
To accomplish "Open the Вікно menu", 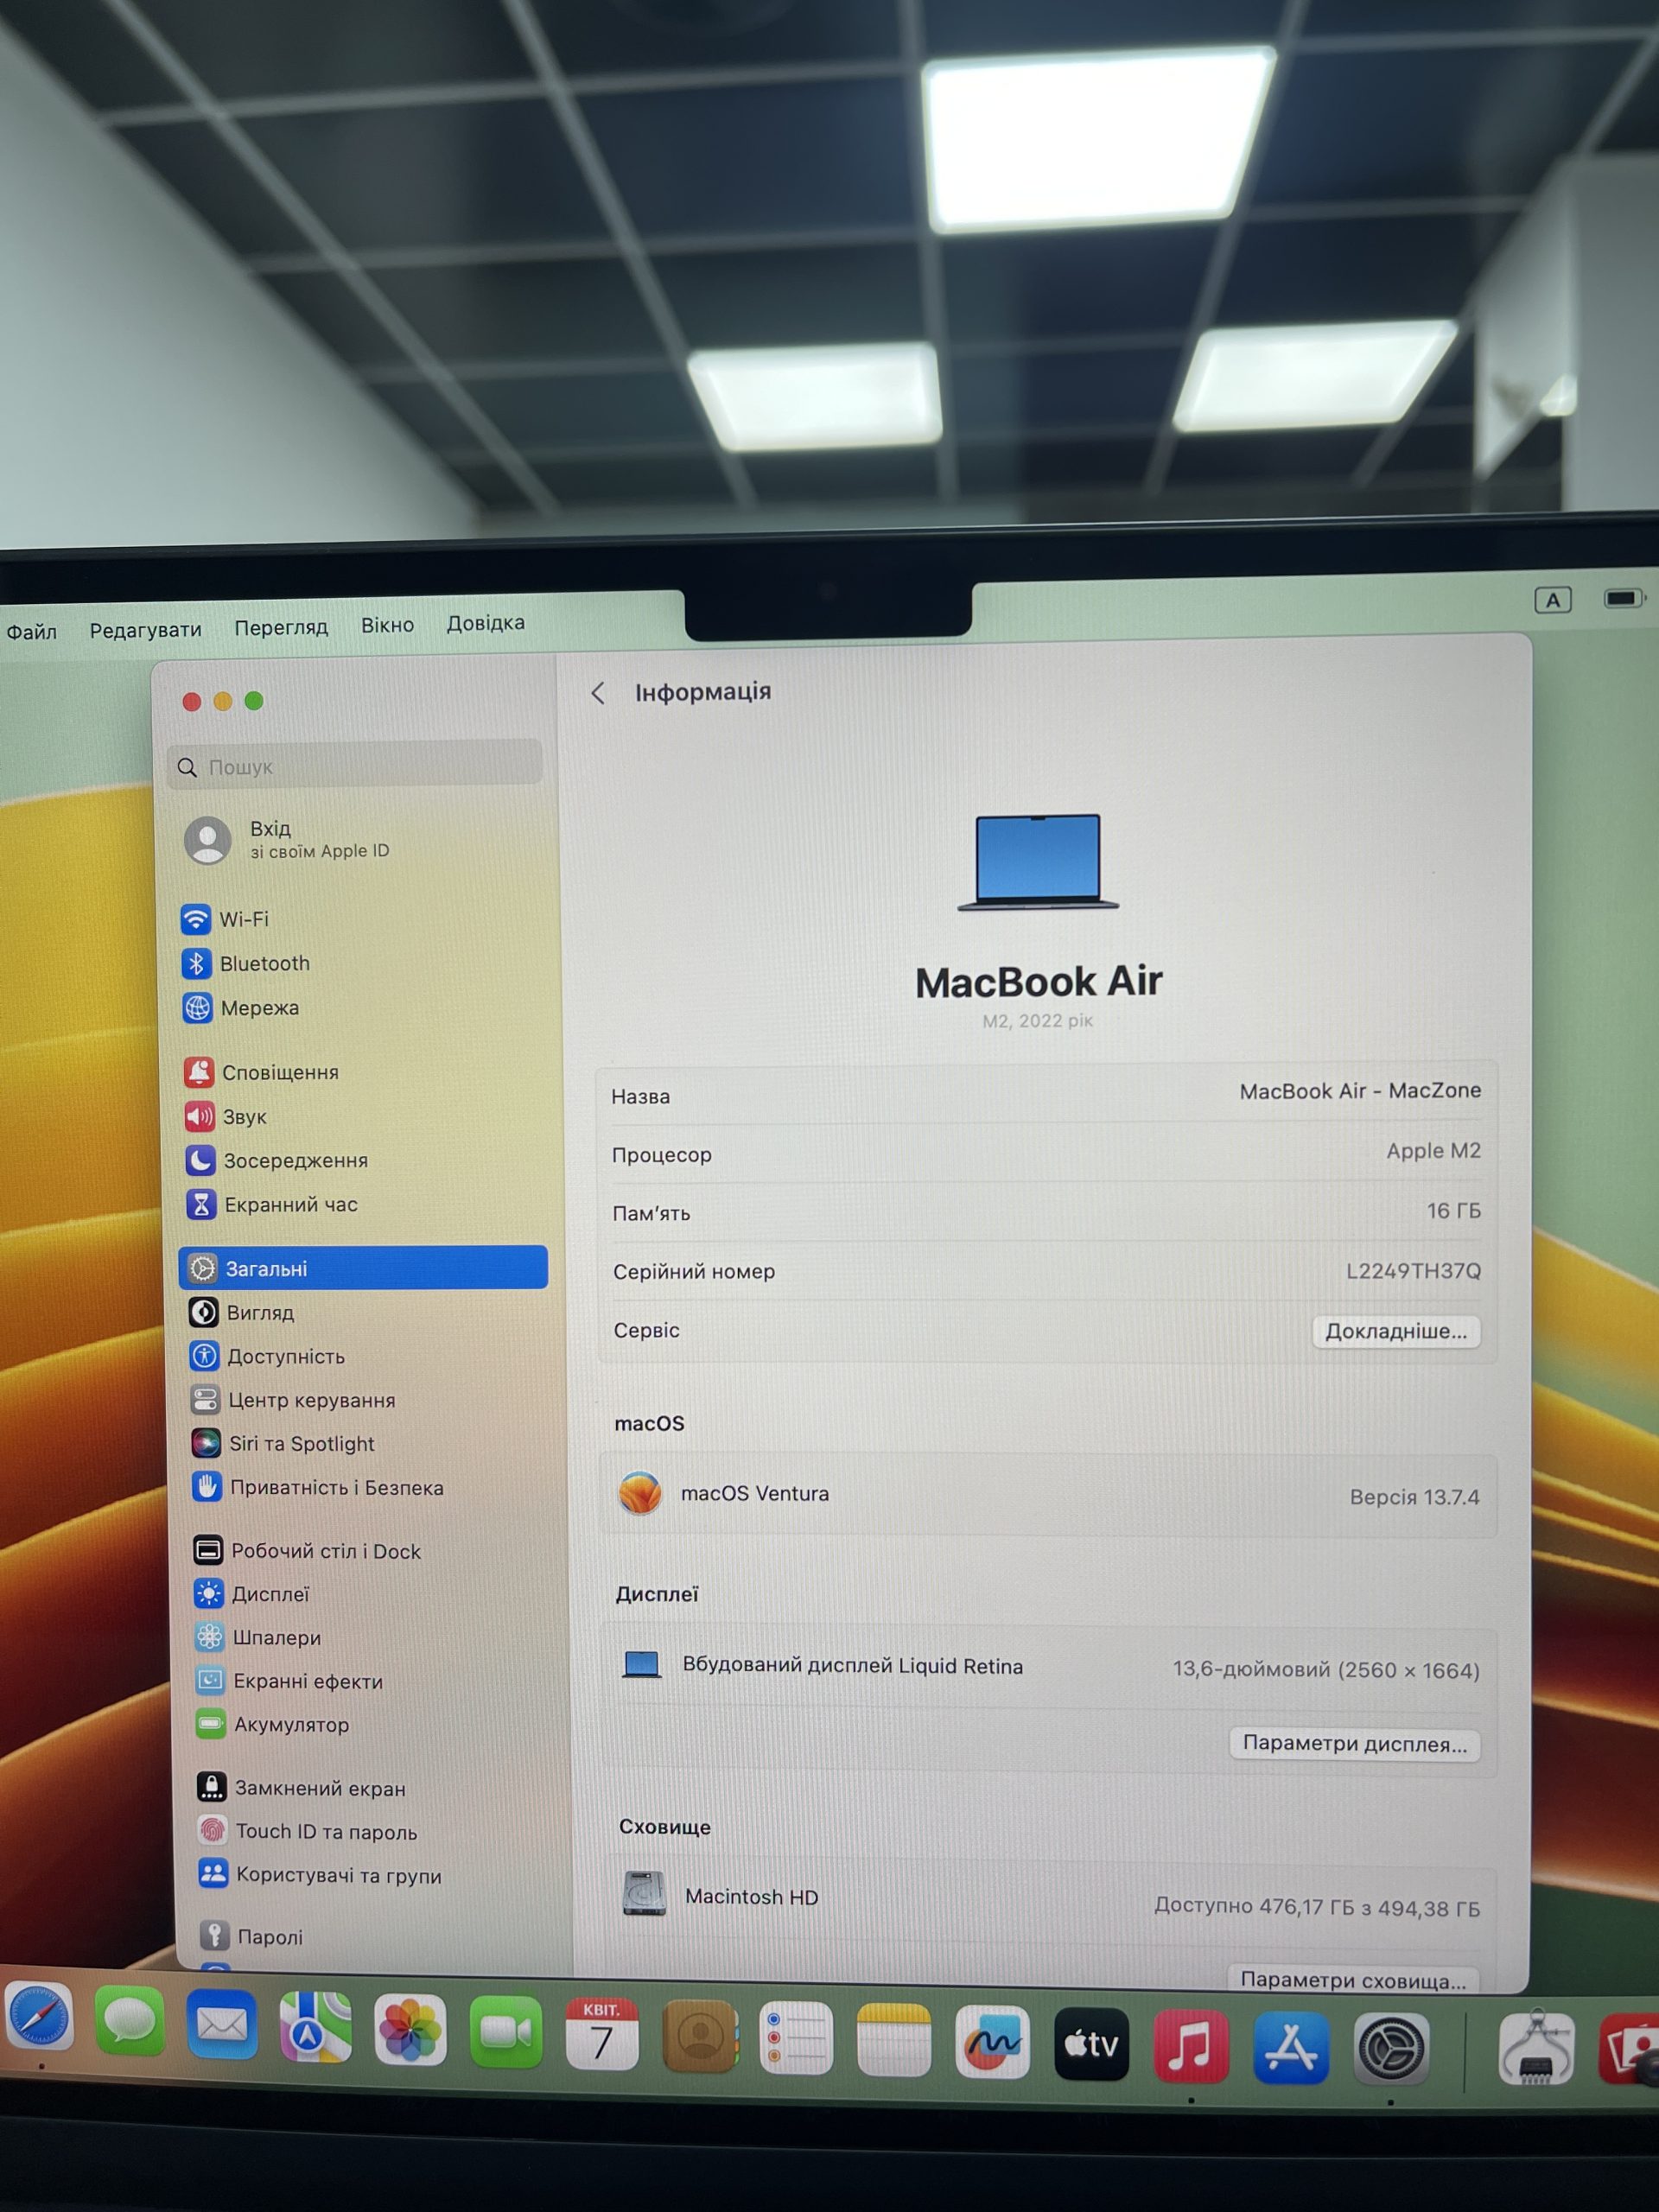I will click(387, 625).
